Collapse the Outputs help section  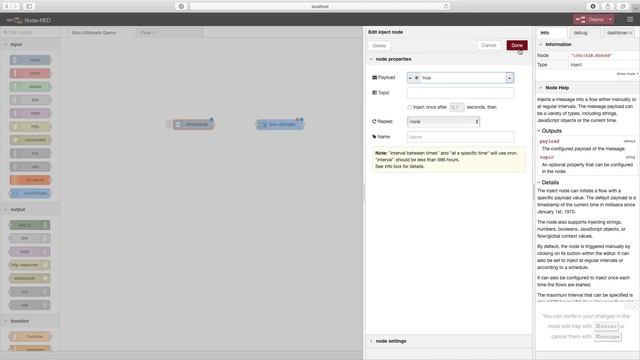[x=539, y=131]
